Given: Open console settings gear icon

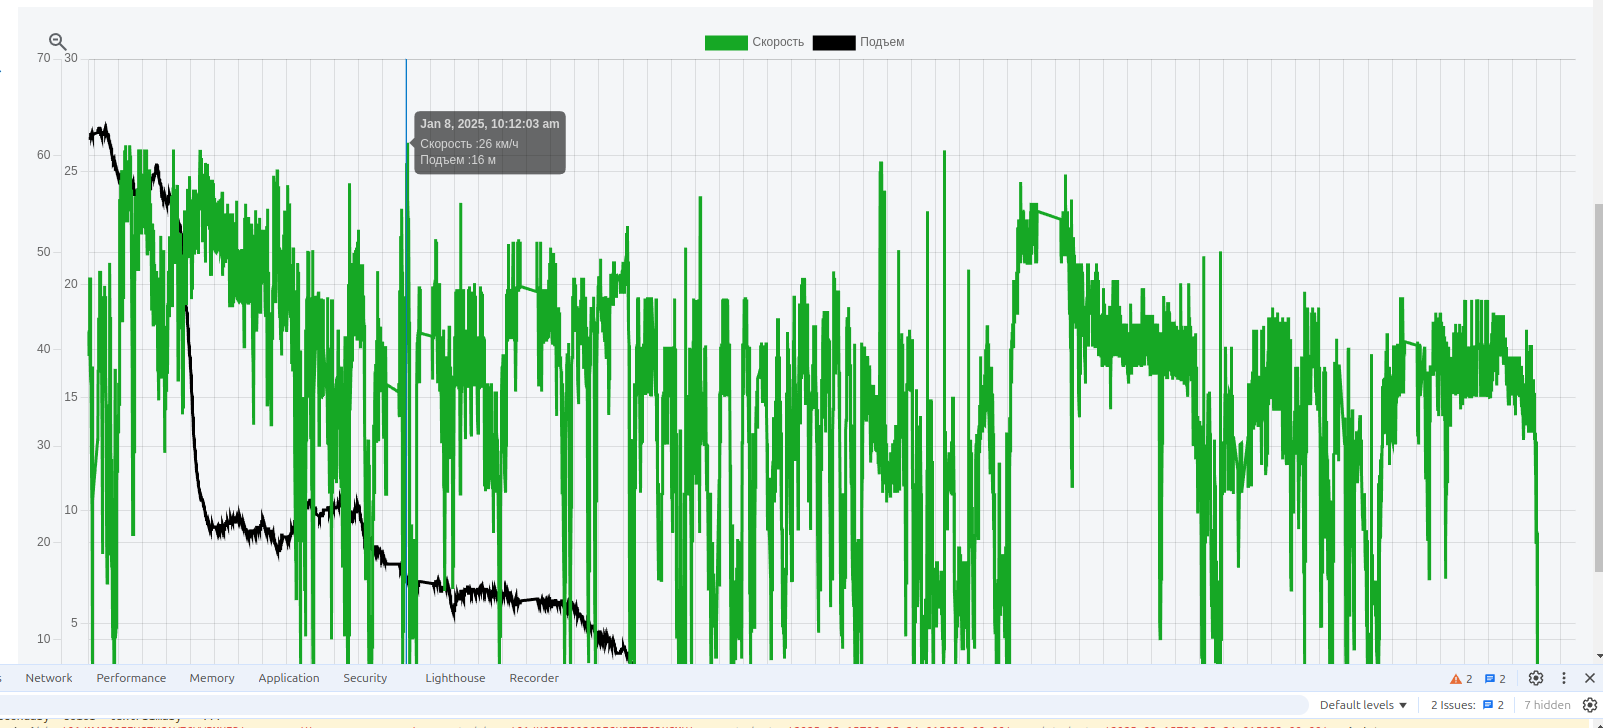Looking at the screenshot, I should pyautogui.click(x=1590, y=705).
